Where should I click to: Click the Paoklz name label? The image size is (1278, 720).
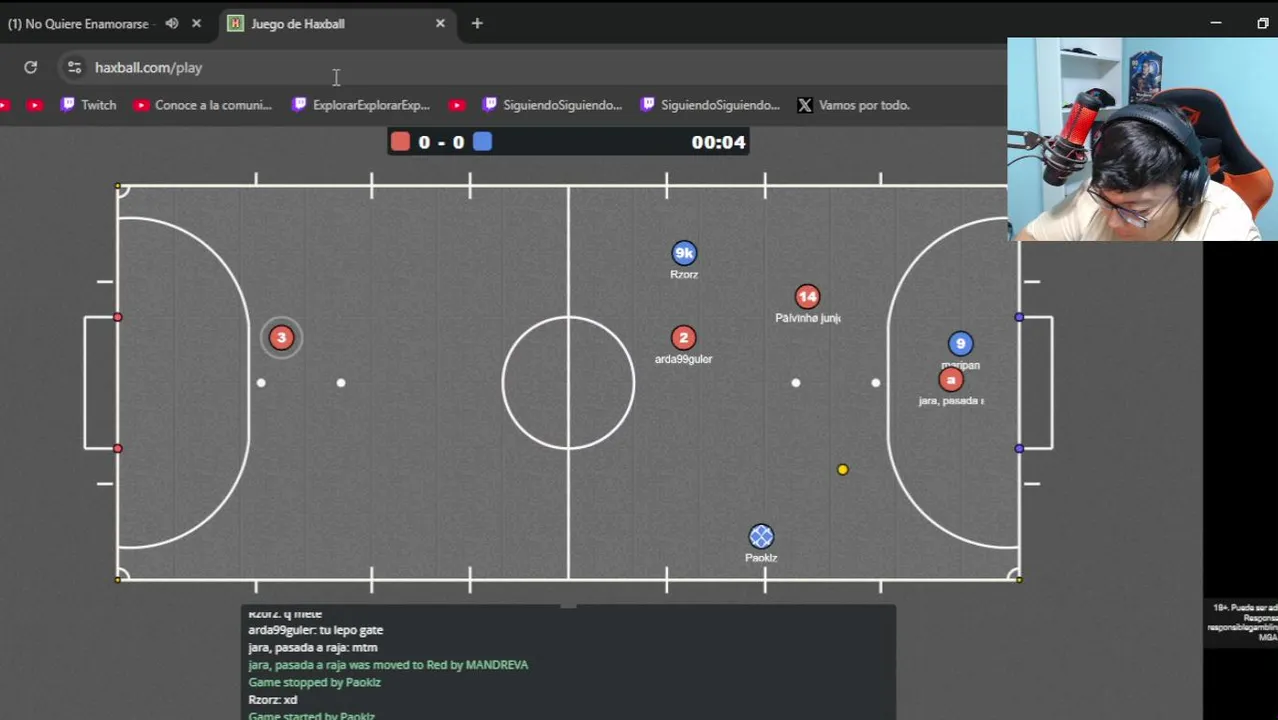(761, 558)
